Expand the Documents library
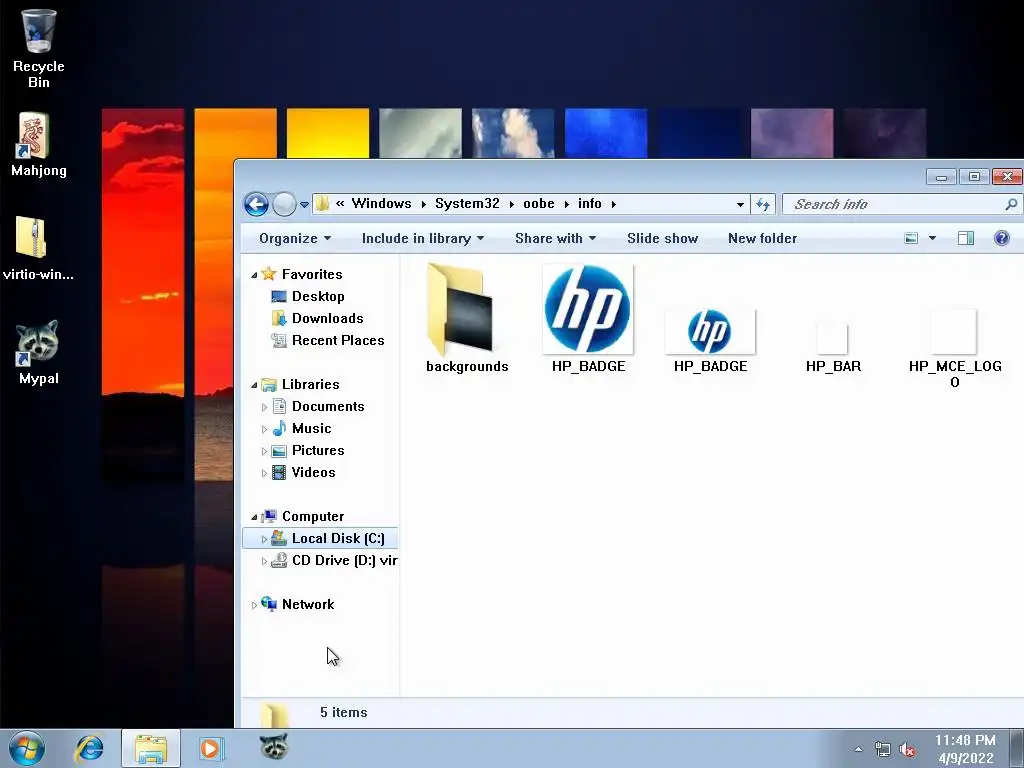This screenshot has width=1024, height=768. 264,408
